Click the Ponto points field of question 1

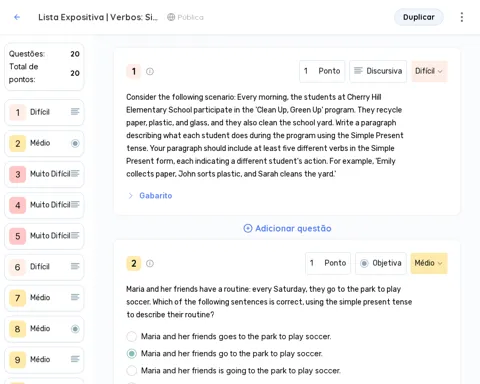click(322, 71)
